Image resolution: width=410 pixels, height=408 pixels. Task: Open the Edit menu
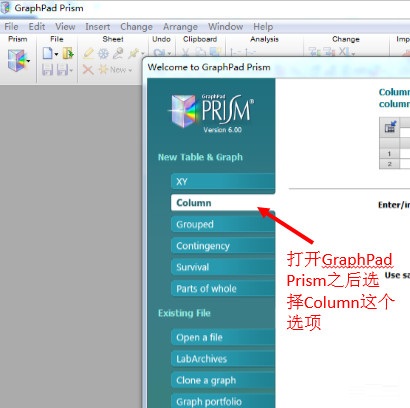[37, 27]
